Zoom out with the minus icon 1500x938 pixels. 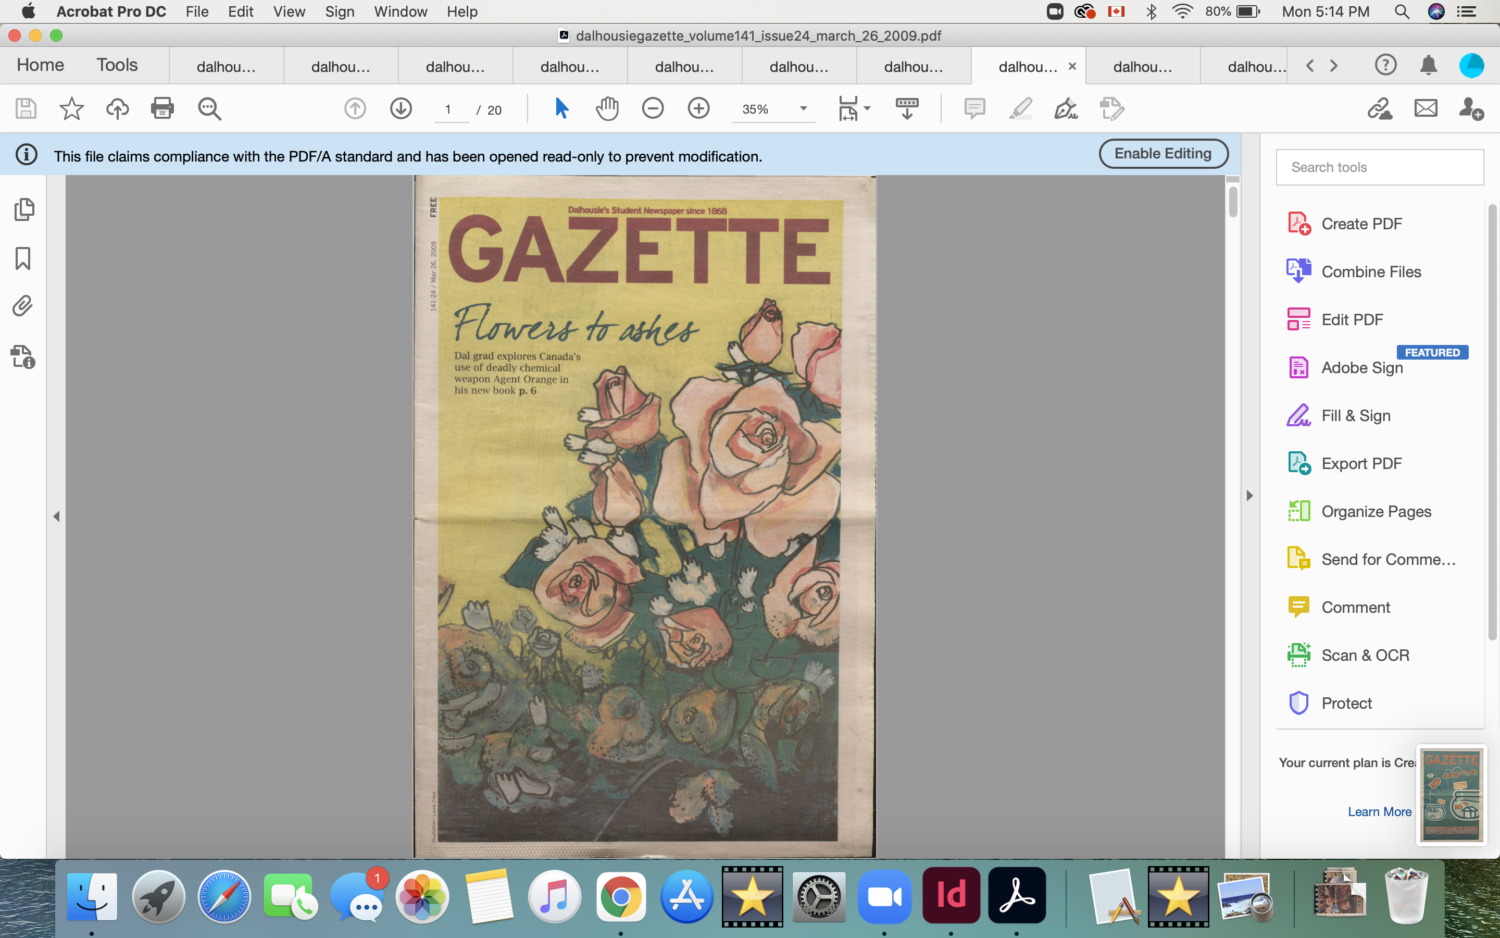click(653, 108)
